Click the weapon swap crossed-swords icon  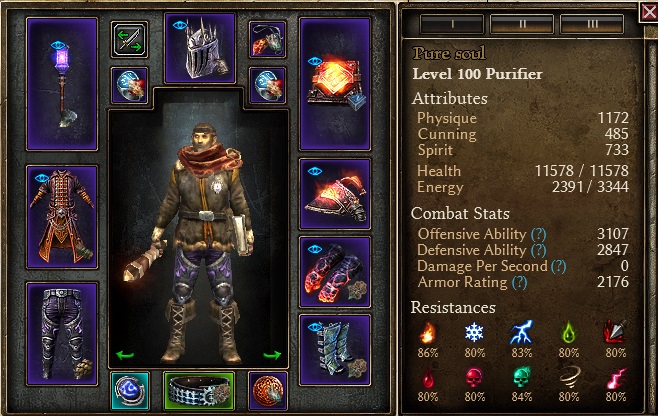point(129,39)
